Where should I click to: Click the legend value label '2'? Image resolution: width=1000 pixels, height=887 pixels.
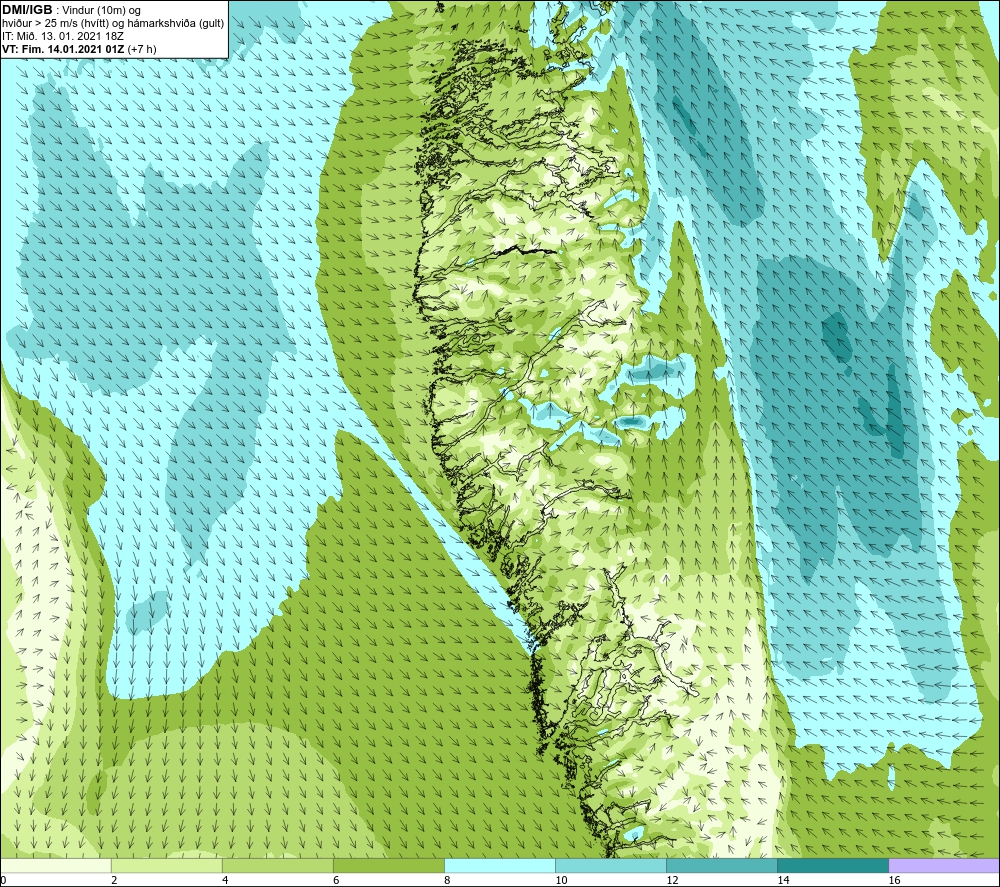pyautogui.click(x=114, y=881)
